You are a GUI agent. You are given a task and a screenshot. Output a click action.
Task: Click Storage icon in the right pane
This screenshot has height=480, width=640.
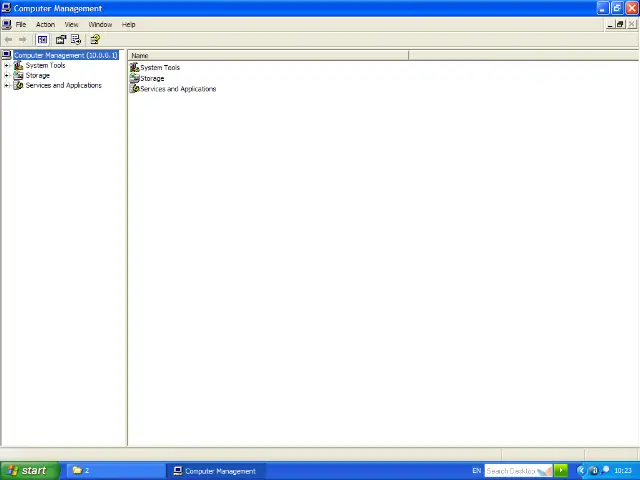tap(135, 78)
